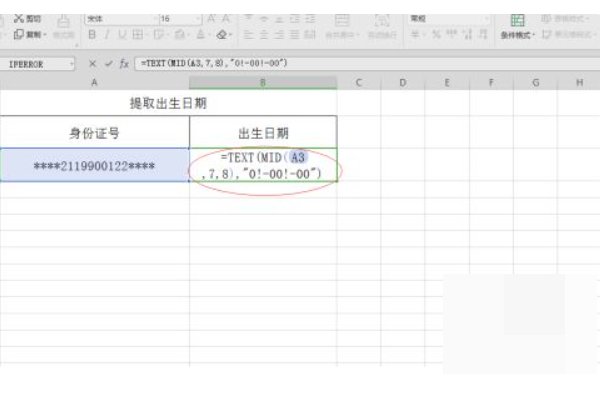
Task: Click the Wrap Text (自动换行) button
Action: click(382, 27)
